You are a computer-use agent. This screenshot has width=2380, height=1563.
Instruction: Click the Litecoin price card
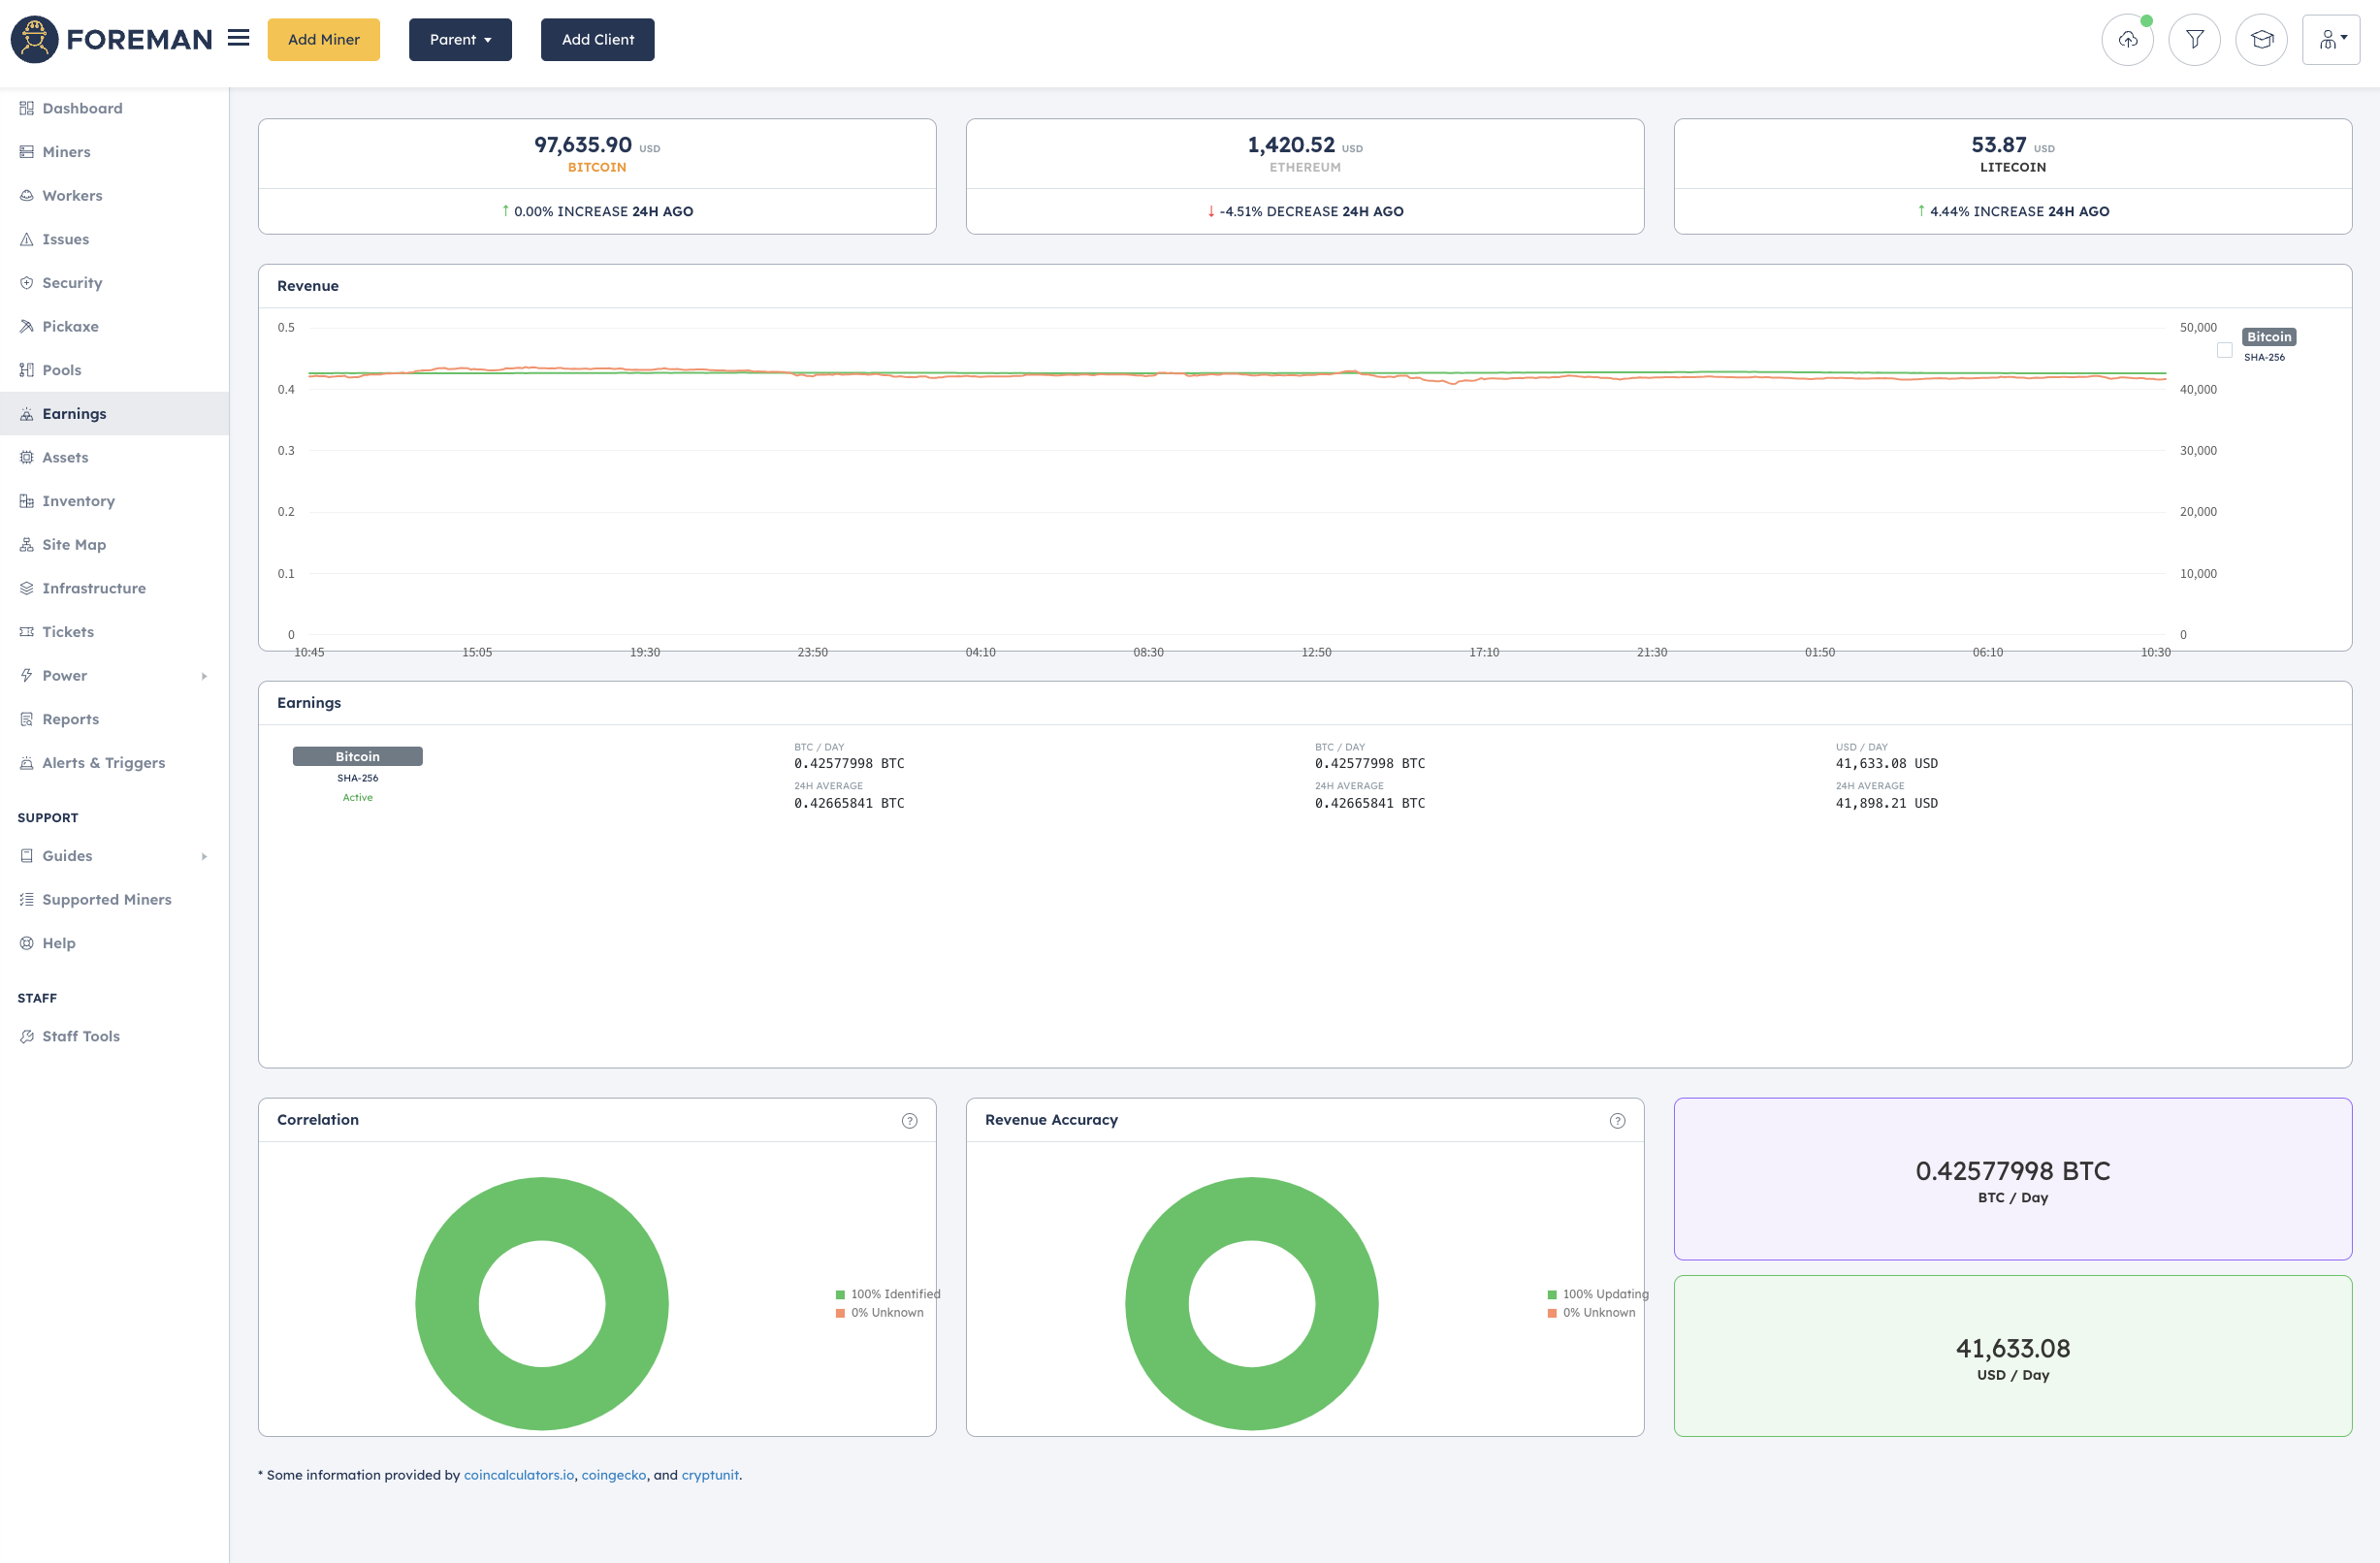tap(2013, 177)
